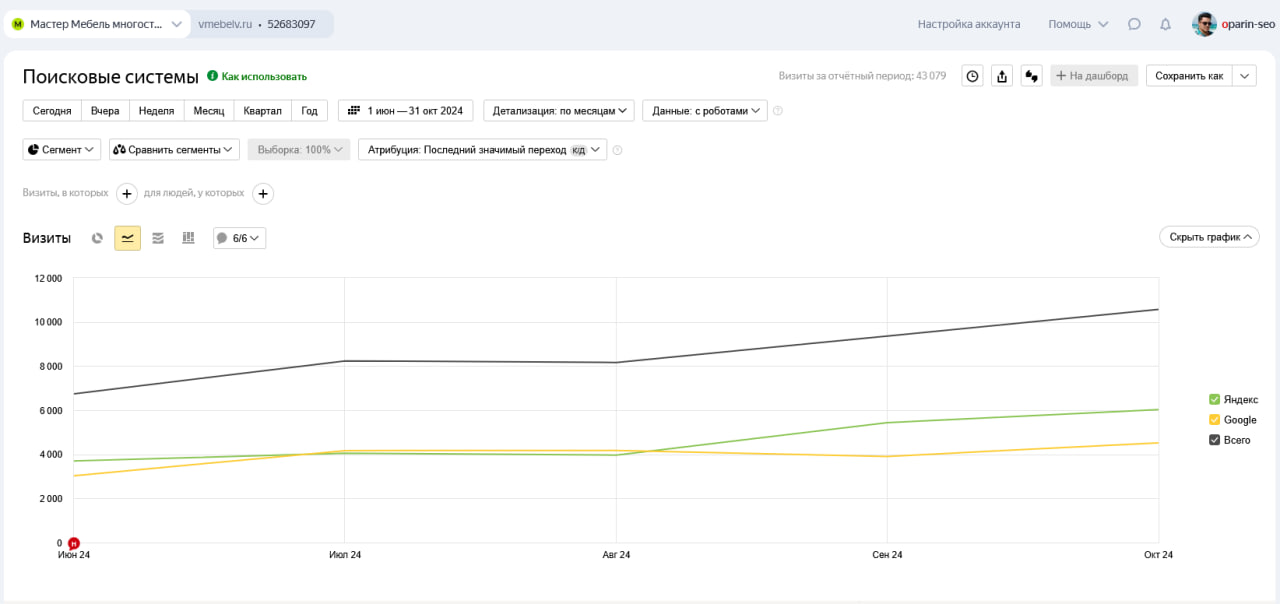Click the Сохранить как button

pyautogui.click(x=1189, y=76)
